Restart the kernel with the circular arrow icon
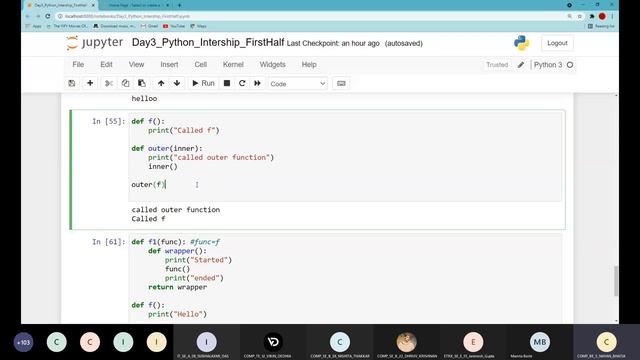640x360 pixels. tap(242, 83)
